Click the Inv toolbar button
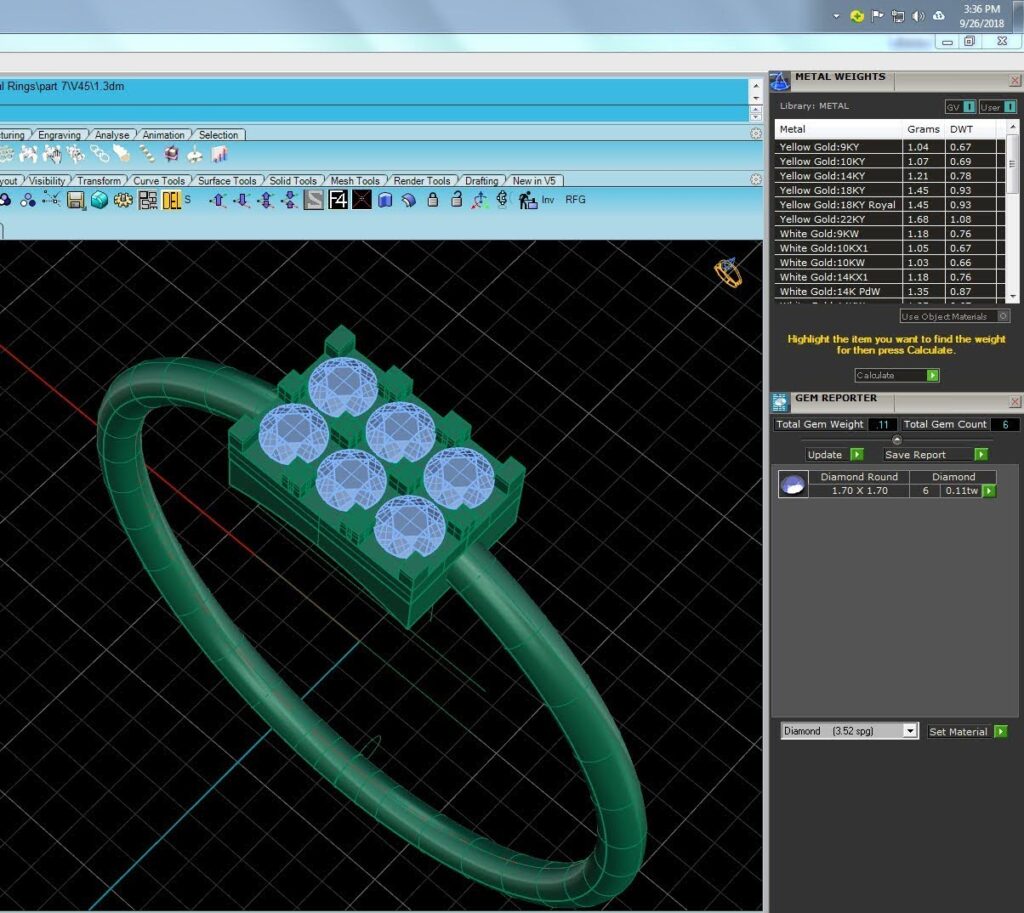 [548, 200]
